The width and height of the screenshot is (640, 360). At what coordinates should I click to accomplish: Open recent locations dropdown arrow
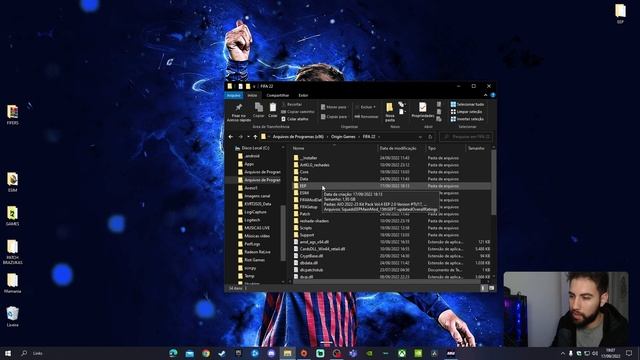coord(248,137)
